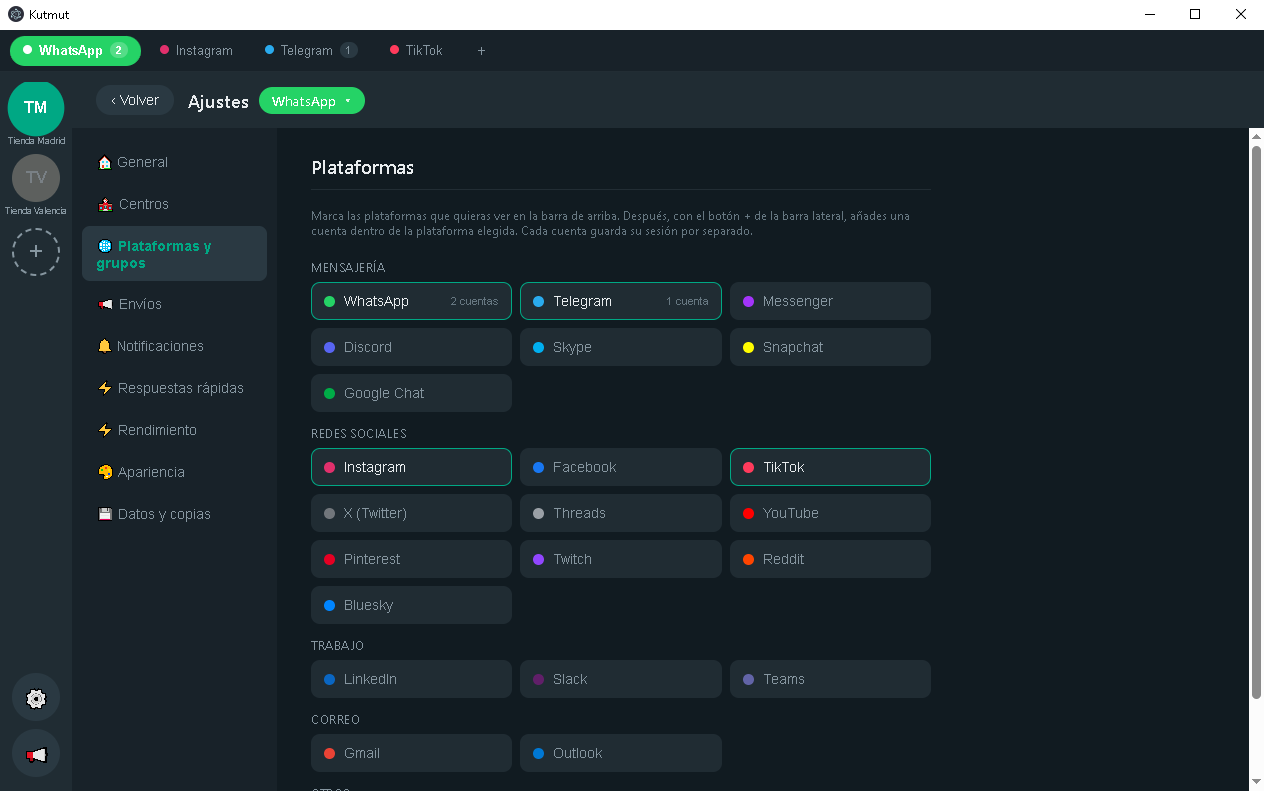Viewport: 1264px width, 791px height.
Task: Click the Plataformas heading
Action: click(x=363, y=168)
